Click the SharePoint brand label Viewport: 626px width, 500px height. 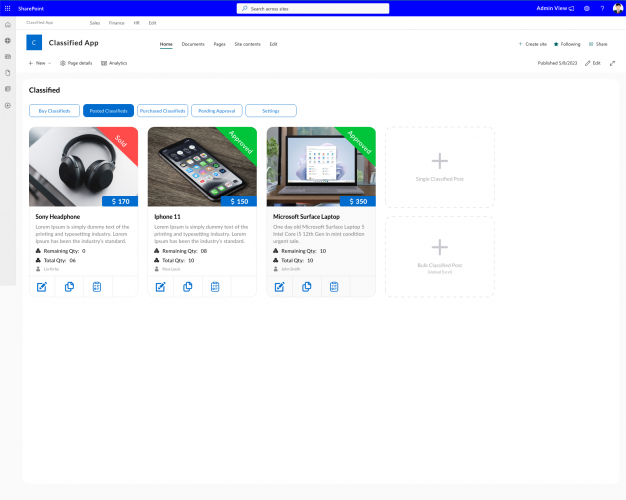(31, 8)
